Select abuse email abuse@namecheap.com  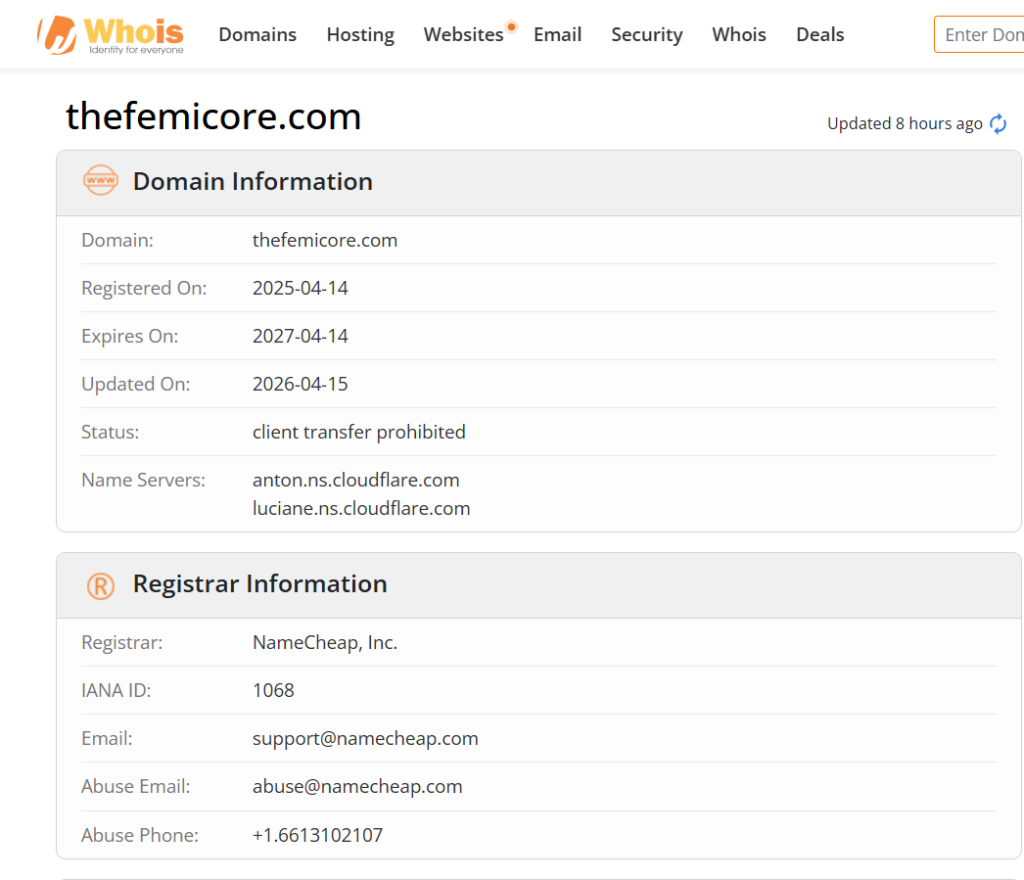click(357, 787)
